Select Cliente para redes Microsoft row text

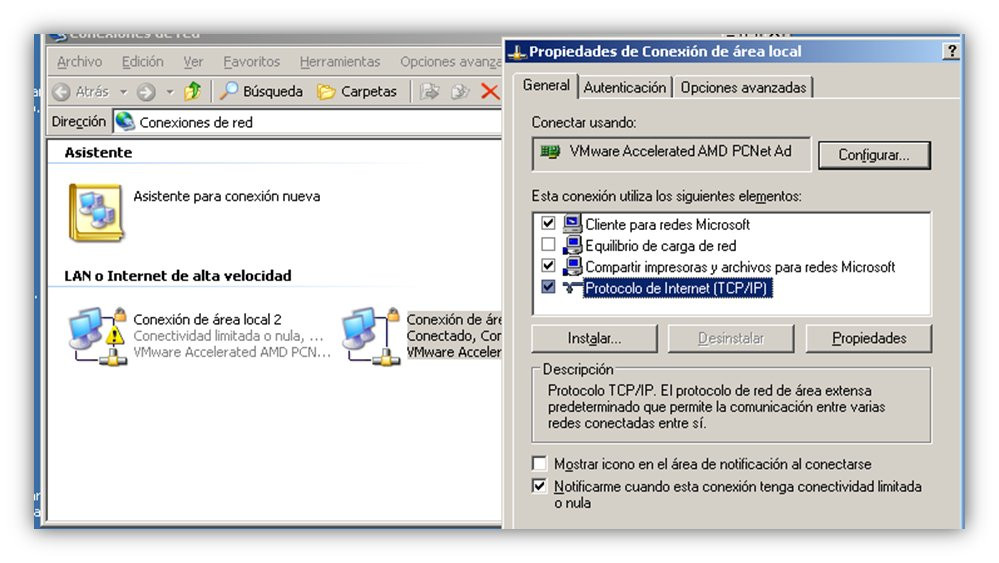pyautogui.click(x=667, y=224)
